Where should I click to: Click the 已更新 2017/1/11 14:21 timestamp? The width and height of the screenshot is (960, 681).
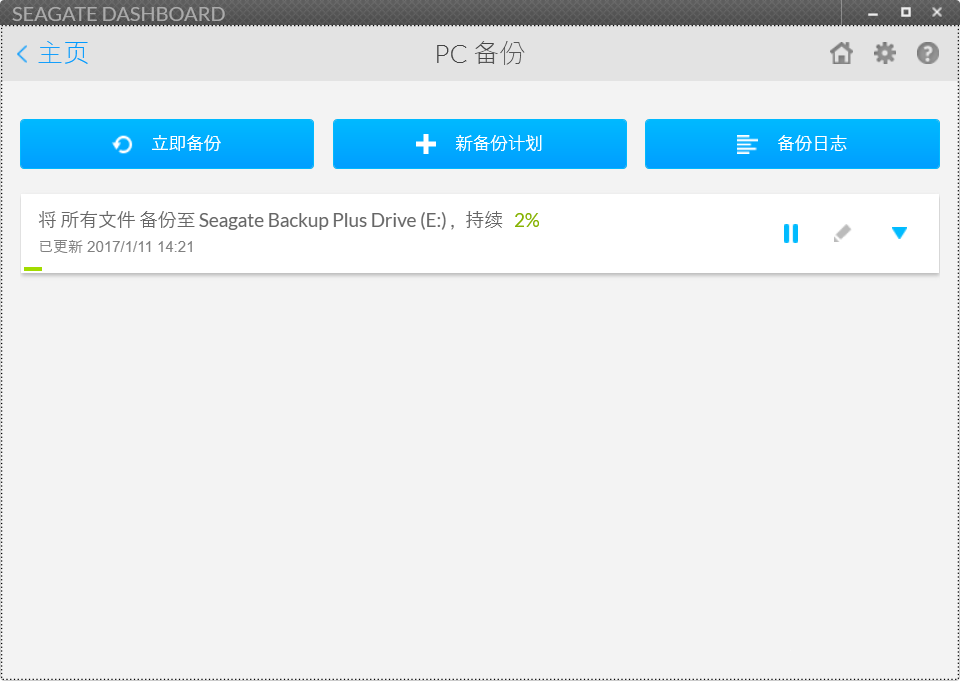click(x=116, y=247)
